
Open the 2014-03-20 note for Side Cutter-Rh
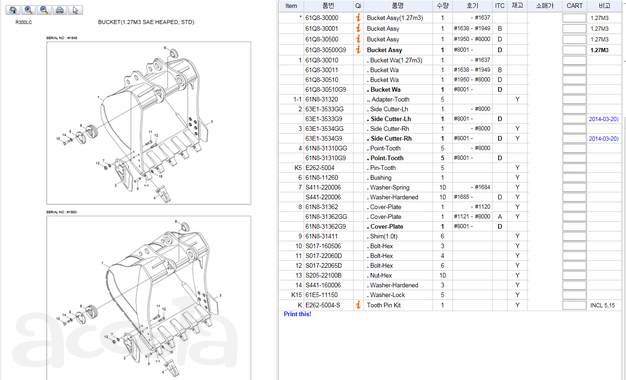tap(604, 139)
